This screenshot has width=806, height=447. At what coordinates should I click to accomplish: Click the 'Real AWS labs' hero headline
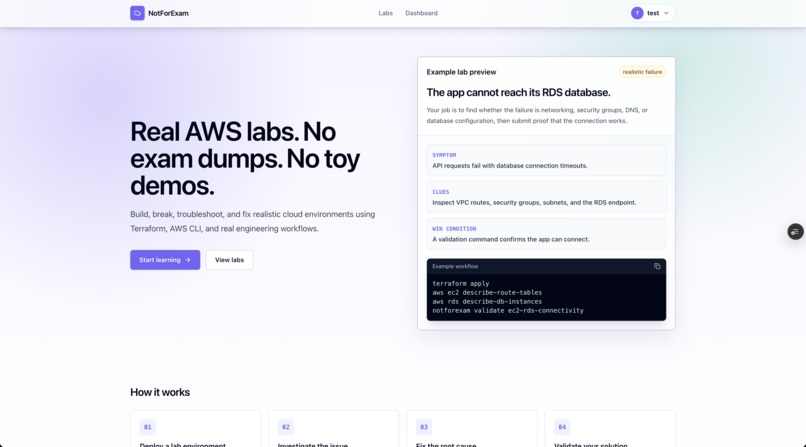(245, 158)
